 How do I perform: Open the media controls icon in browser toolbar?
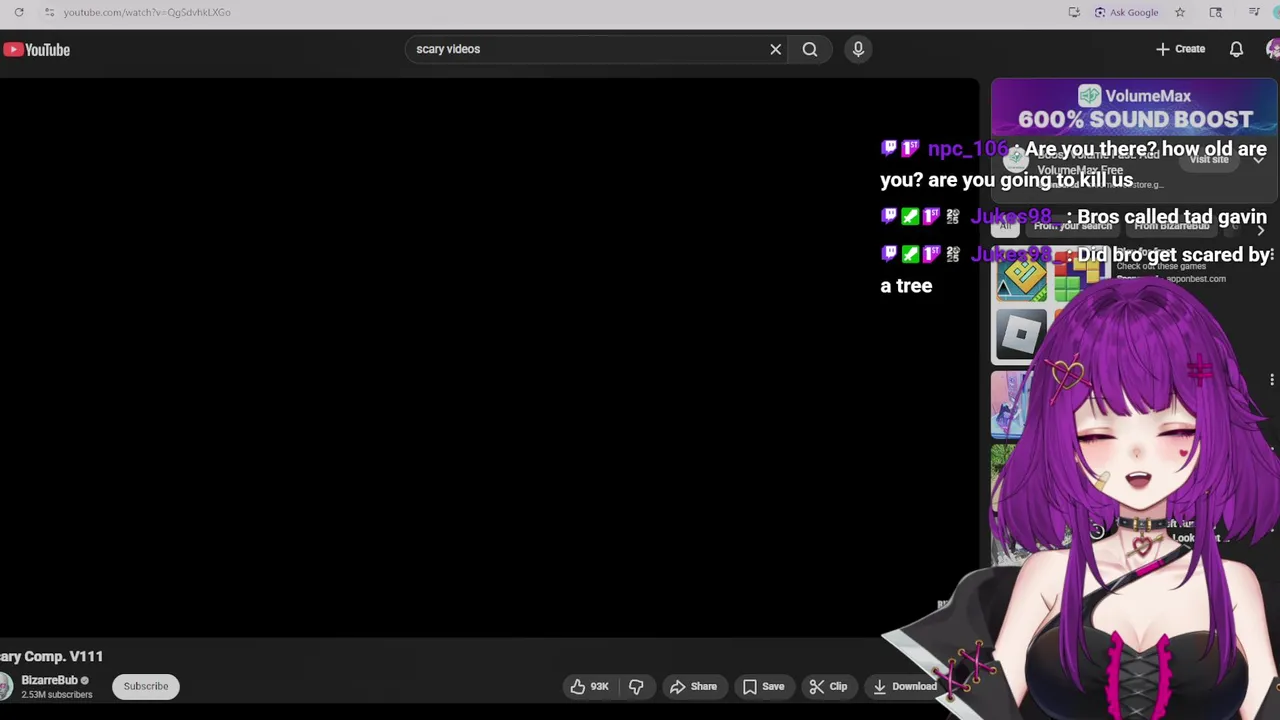coord(1254,12)
